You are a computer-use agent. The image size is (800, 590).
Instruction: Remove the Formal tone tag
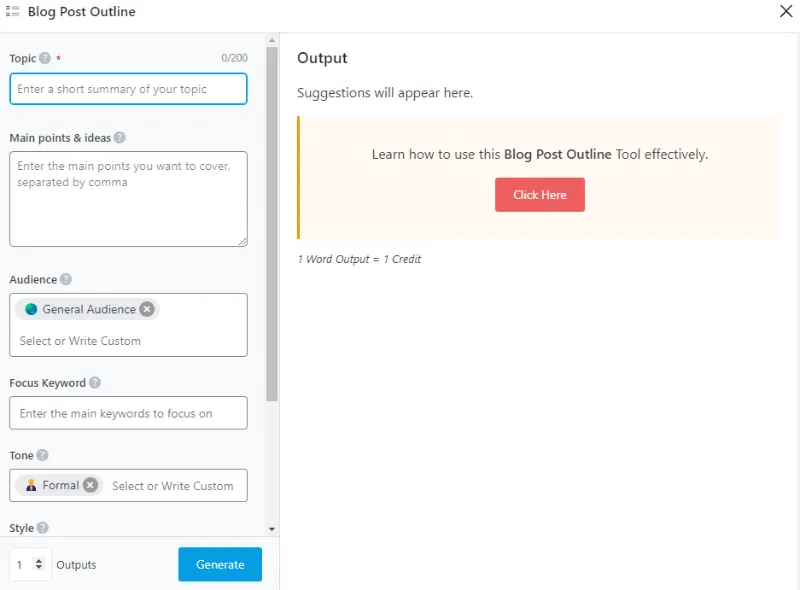pyautogui.click(x=90, y=485)
